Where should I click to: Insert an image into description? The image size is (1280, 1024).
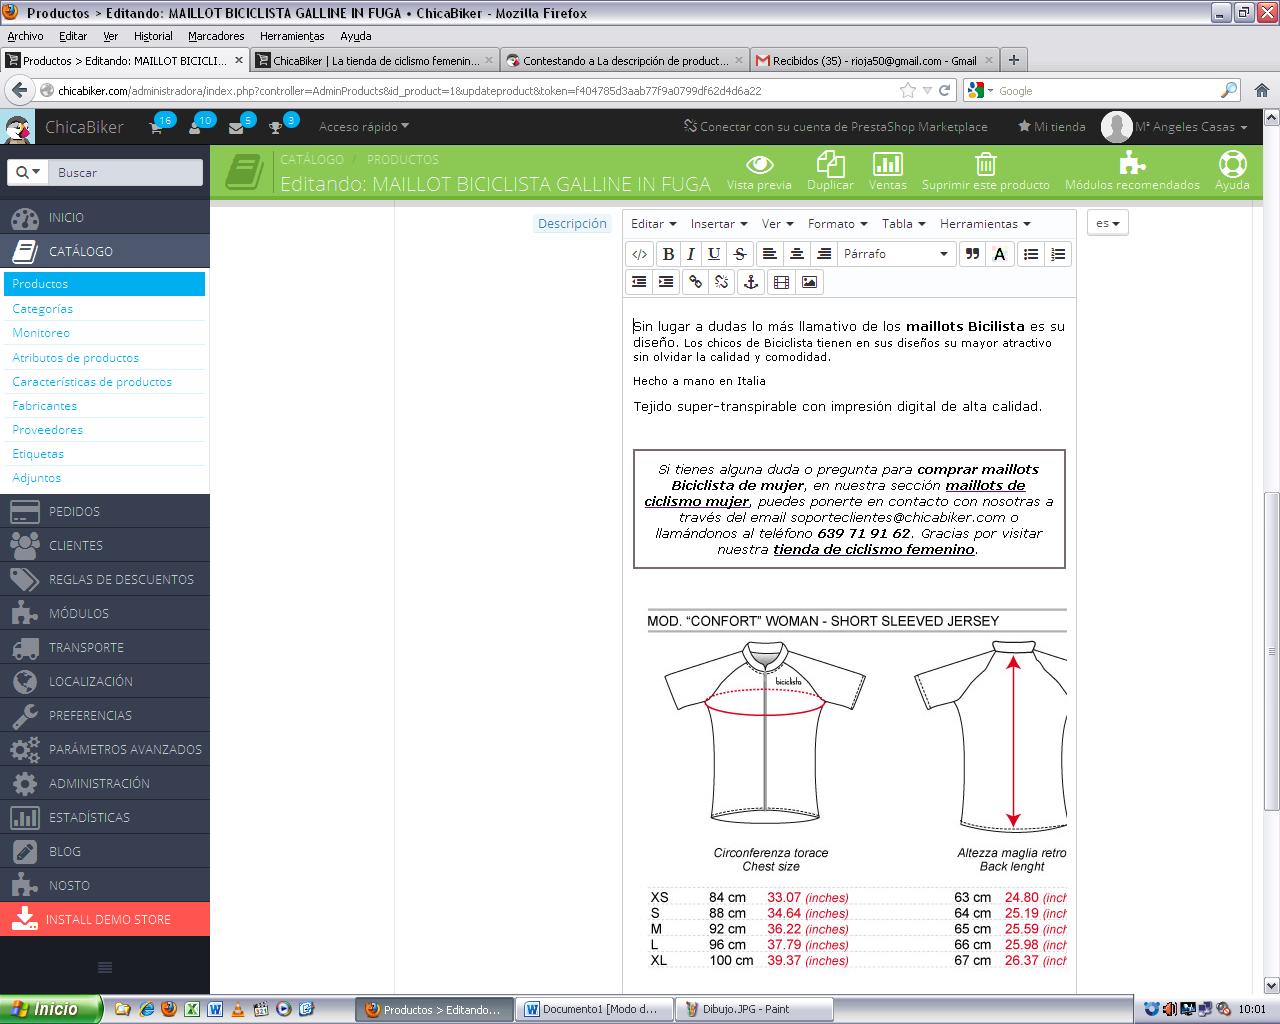tap(809, 282)
